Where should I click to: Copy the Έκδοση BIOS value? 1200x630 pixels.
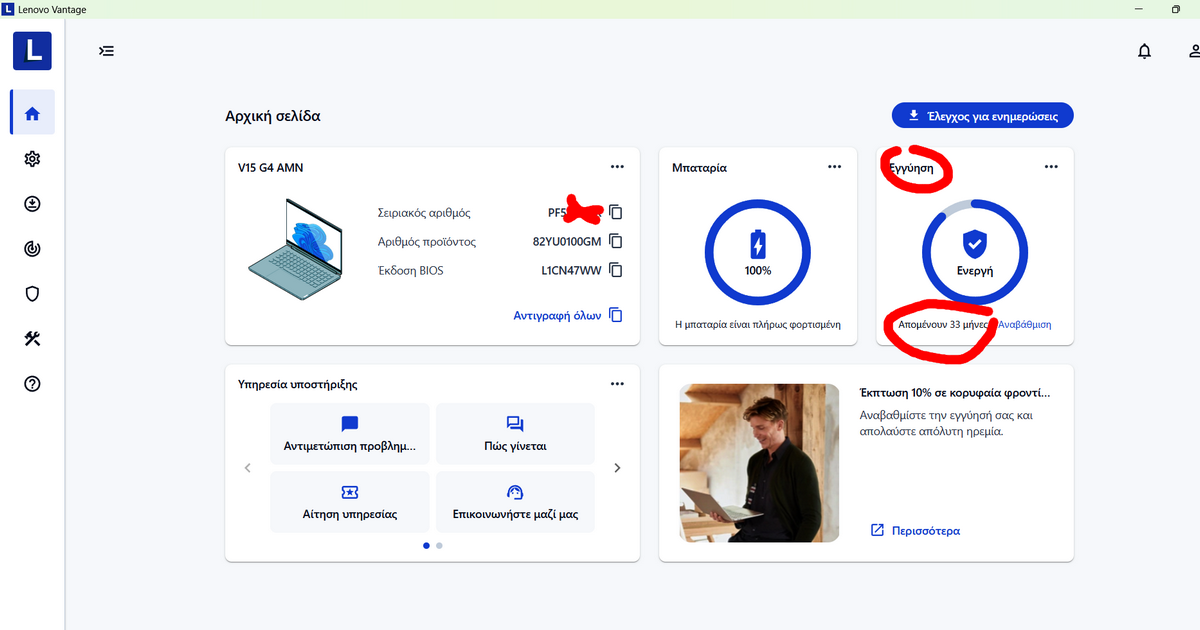coord(616,270)
